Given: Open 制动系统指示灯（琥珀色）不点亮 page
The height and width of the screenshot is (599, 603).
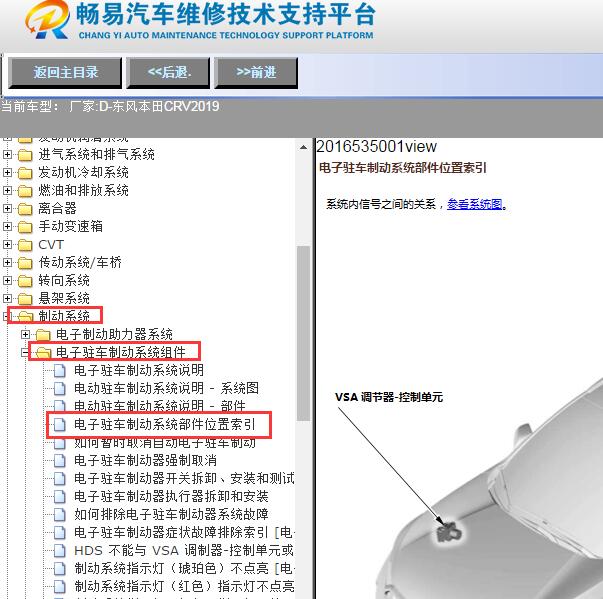Looking at the screenshot, I should coord(184,568).
